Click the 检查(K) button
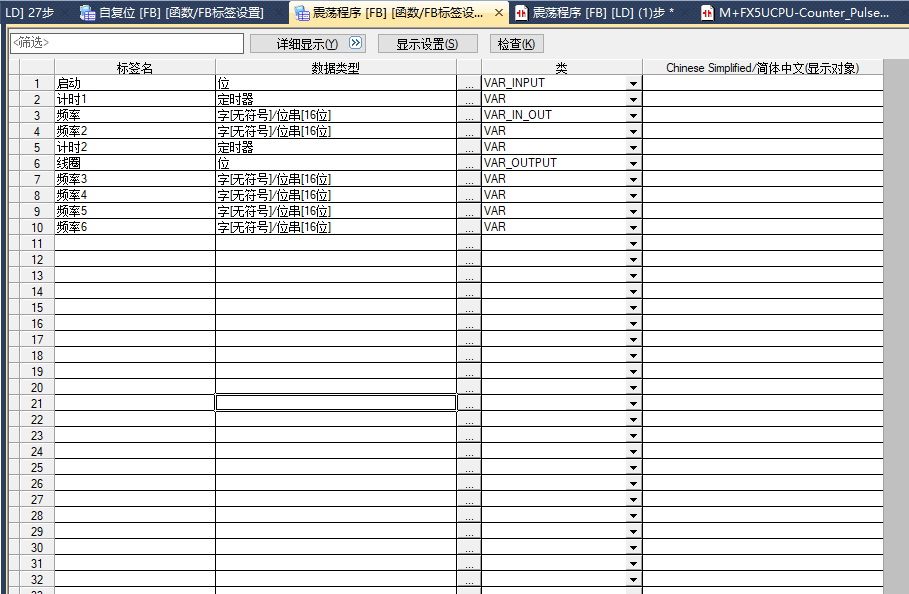The image size is (909, 594). pyautogui.click(x=516, y=44)
